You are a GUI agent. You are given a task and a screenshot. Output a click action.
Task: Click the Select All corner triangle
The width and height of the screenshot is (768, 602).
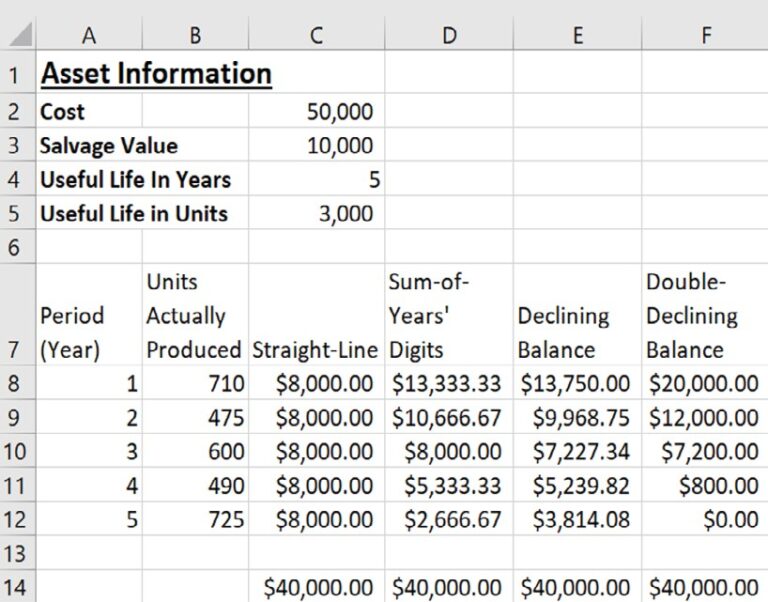pyautogui.click(x=20, y=34)
